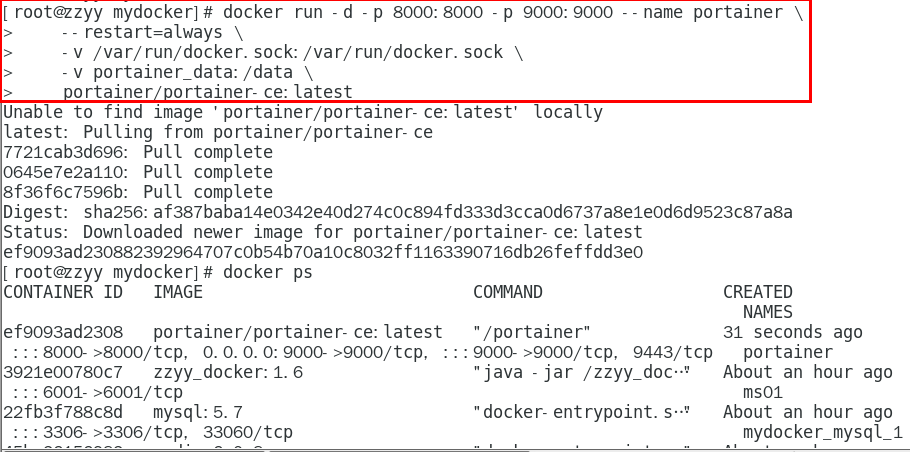Screen dimensions: 910x452
Task: Select layer 0645e7e2a110 Pull complete line
Action: point(138,172)
